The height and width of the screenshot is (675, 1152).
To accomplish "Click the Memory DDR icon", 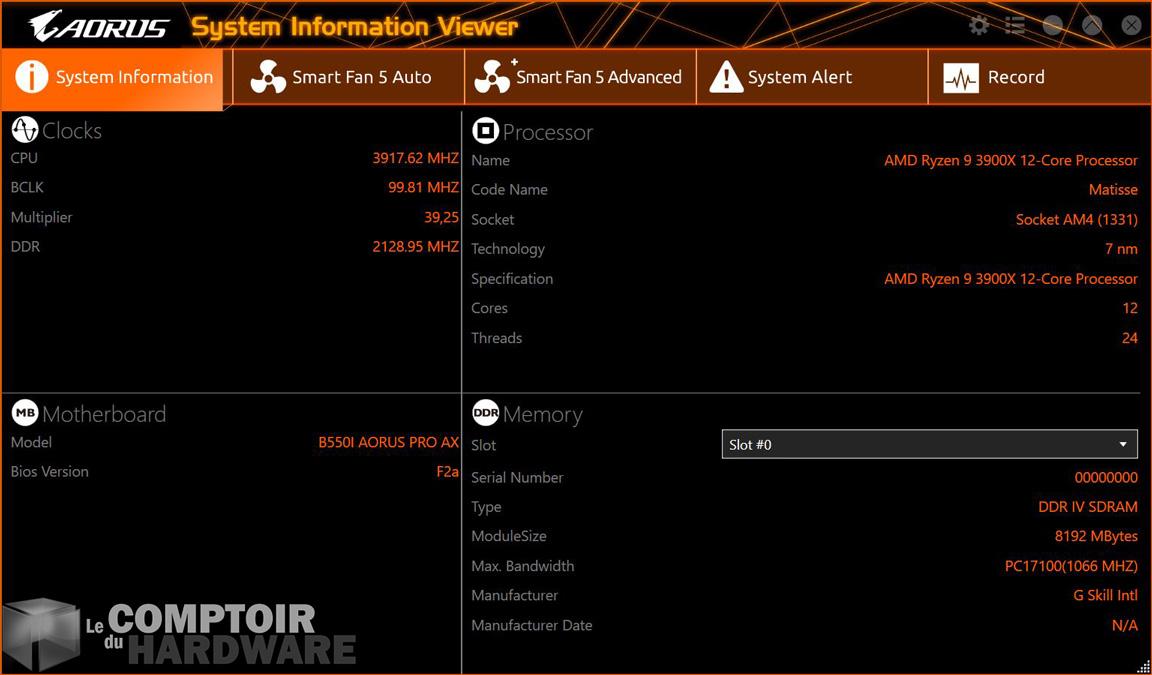I will pos(486,414).
